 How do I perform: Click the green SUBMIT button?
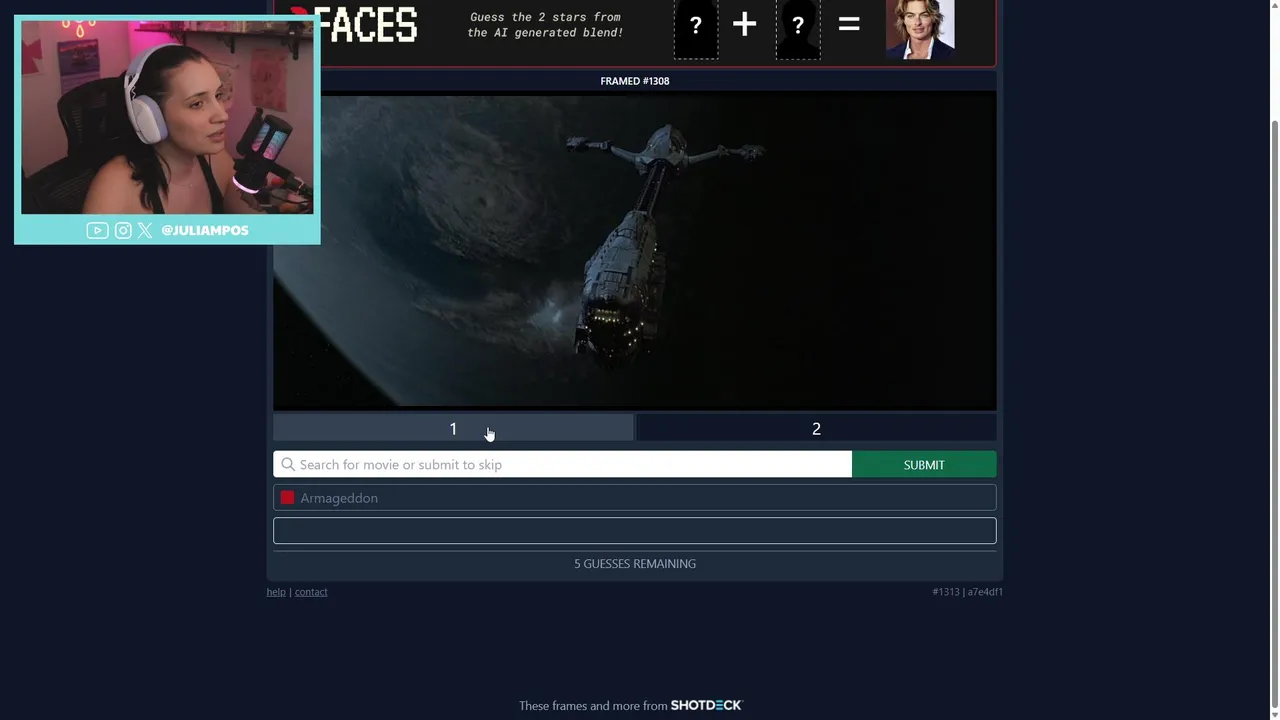[924, 464]
